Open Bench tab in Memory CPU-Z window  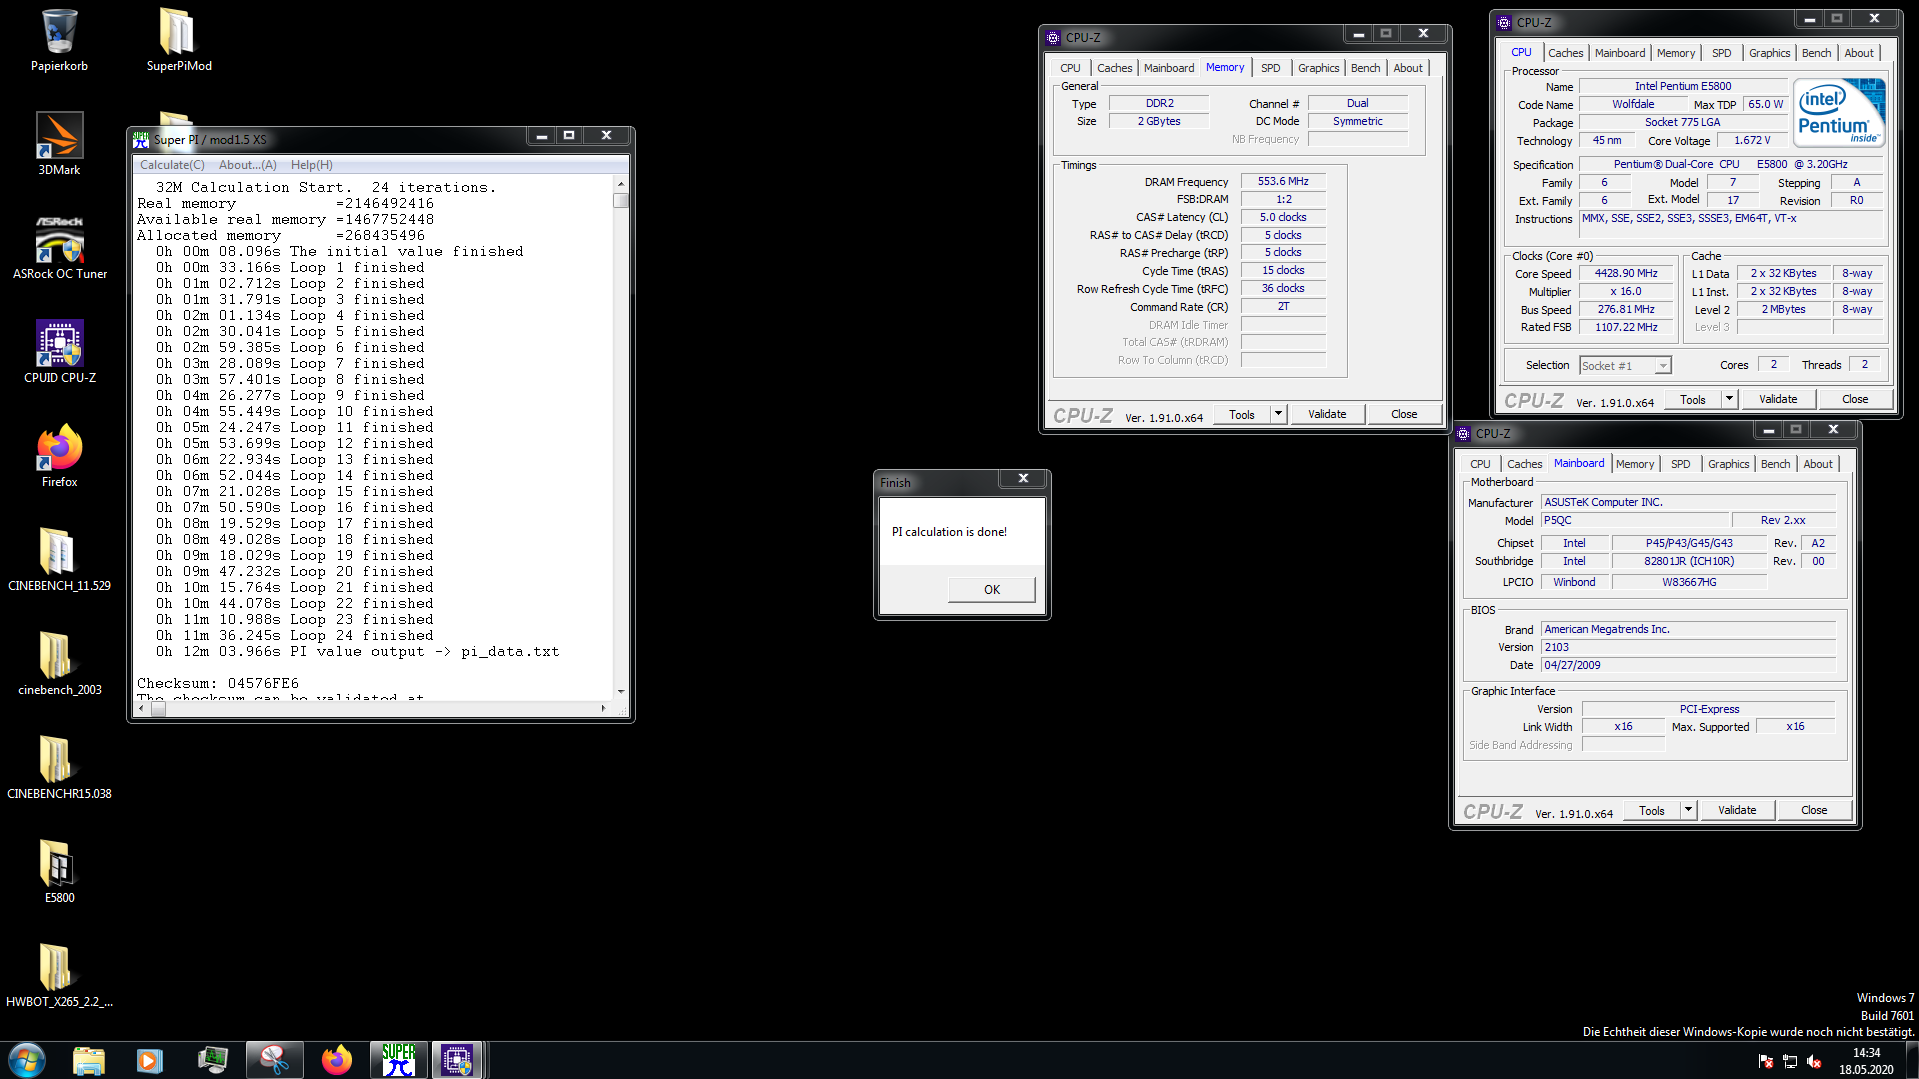1365,68
